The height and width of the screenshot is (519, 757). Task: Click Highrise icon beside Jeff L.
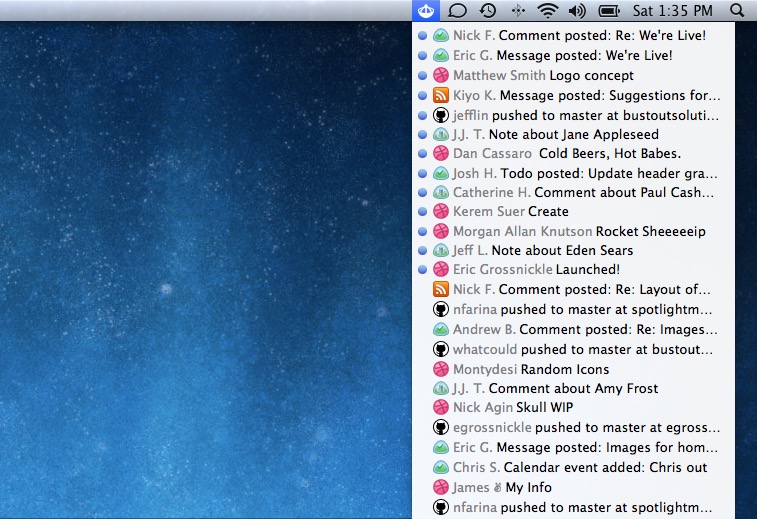point(440,250)
